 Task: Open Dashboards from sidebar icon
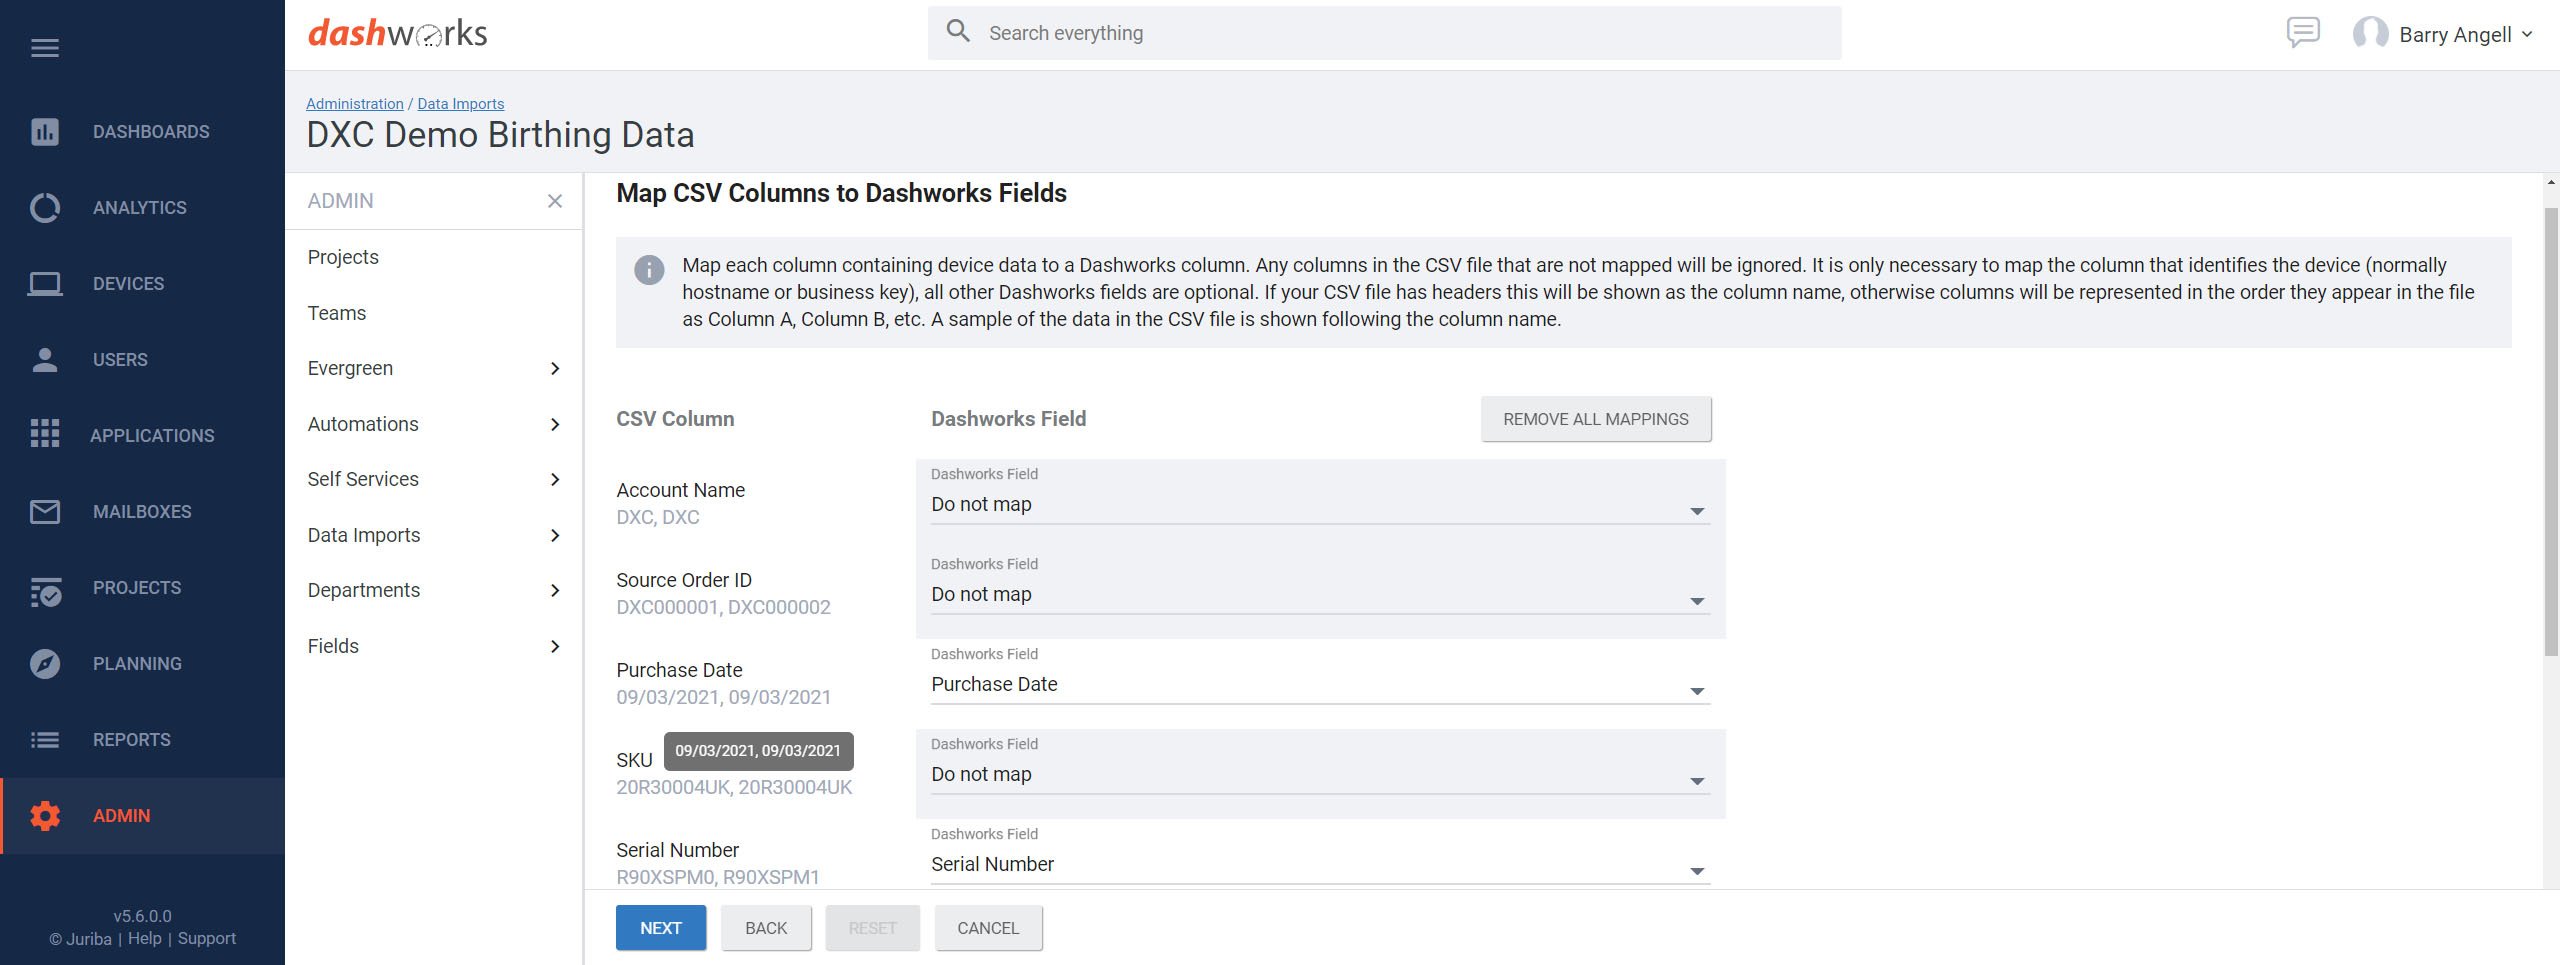point(45,132)
